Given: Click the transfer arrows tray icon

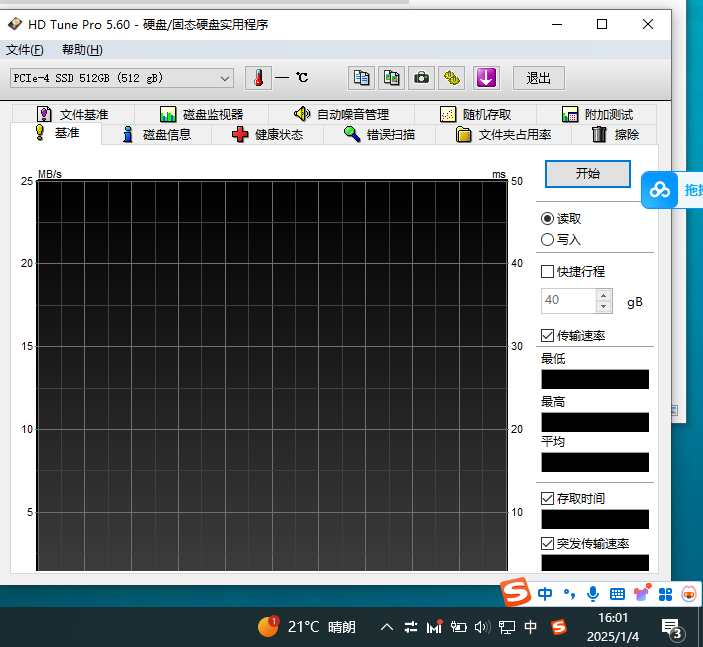Looking at the screenshot, I should click(411, 627).
